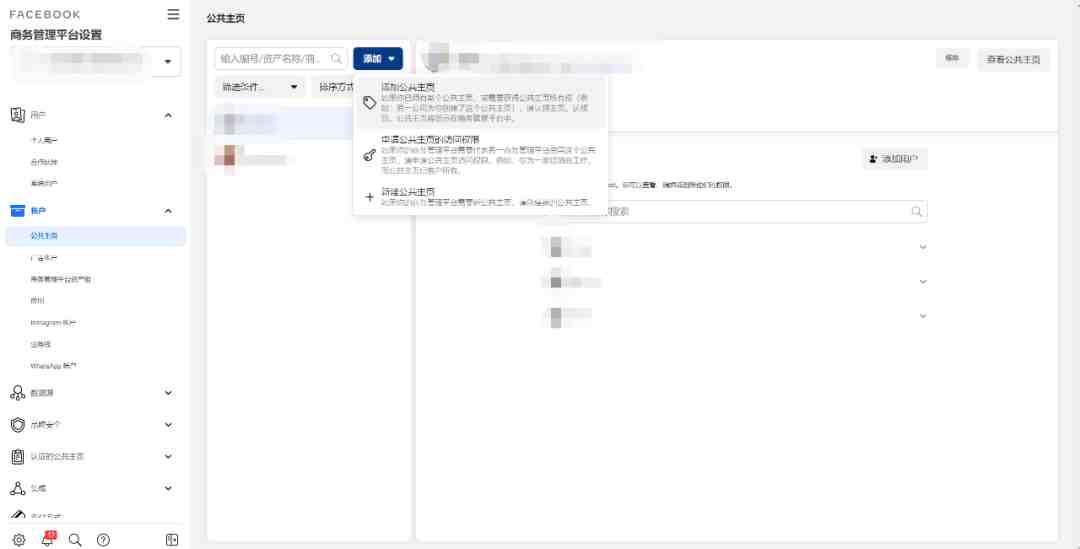Viewport: 1080px width, 549px height.
Task: Click the search magnifier at sidebar bottom
Action: pos(75,540)
